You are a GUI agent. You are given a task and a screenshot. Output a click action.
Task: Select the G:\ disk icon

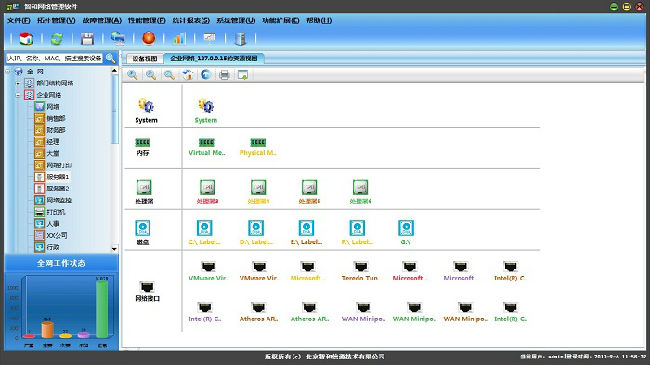pyautogui.click(x=406, y=228)
